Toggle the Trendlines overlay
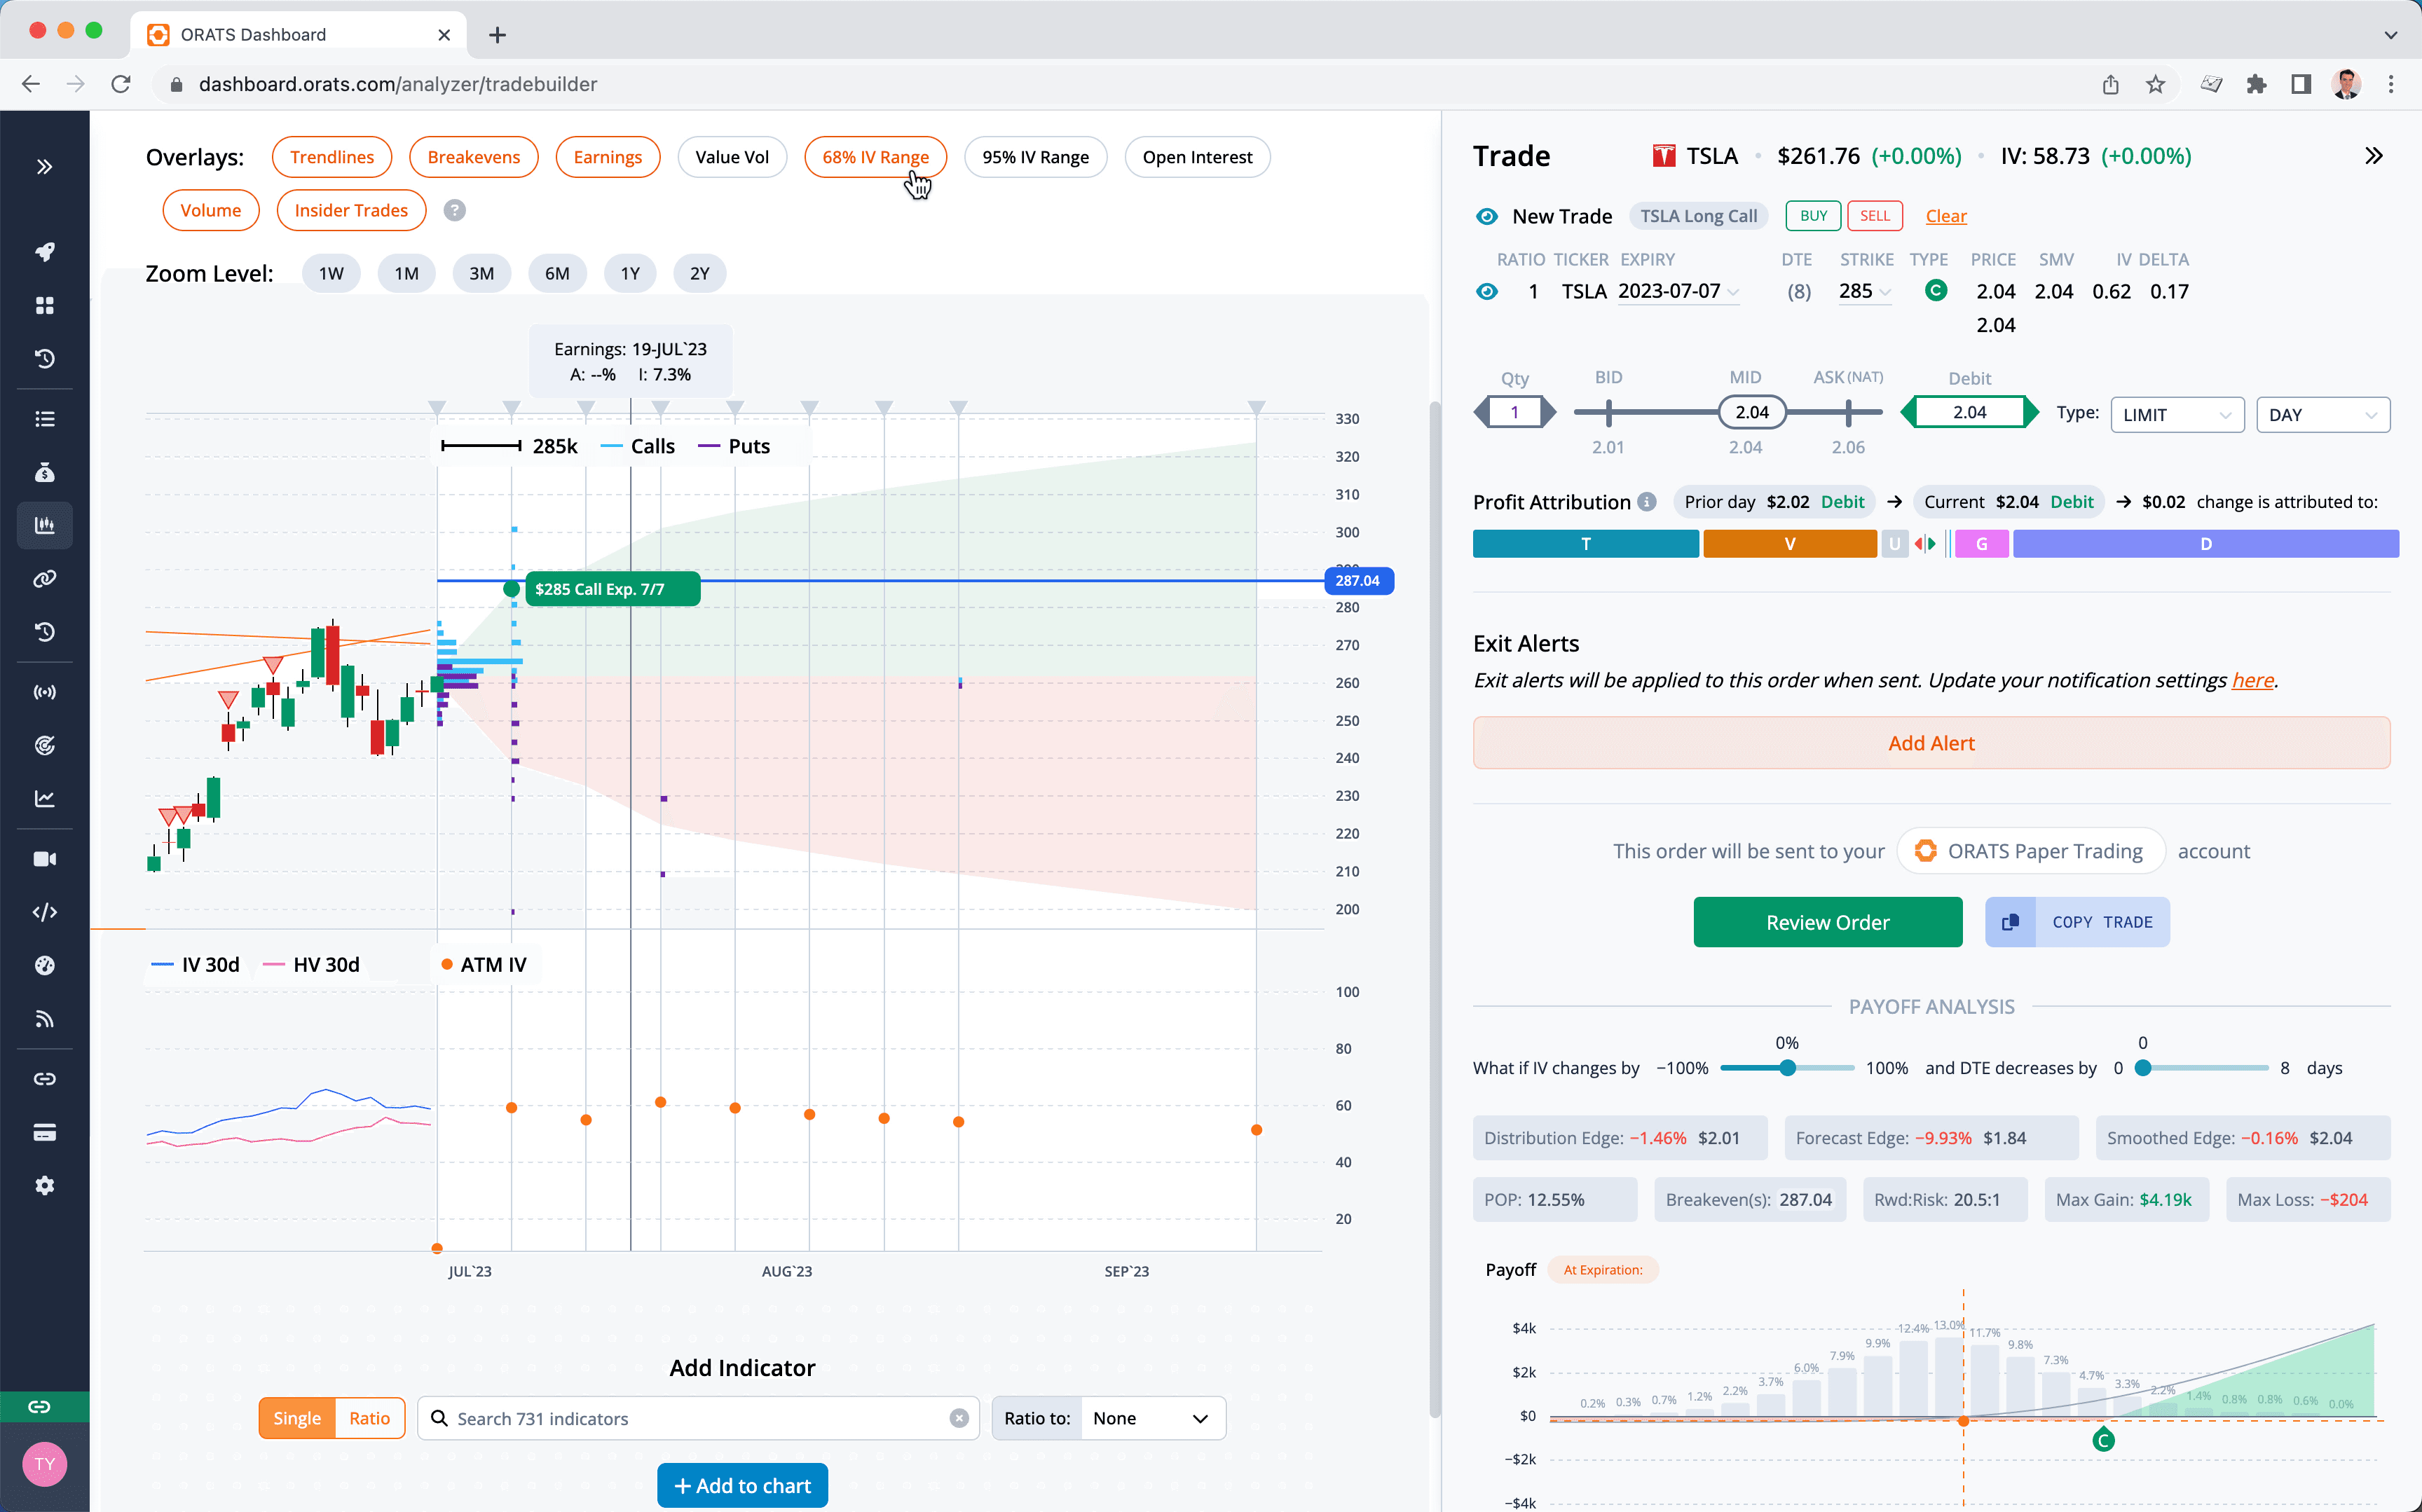 [x=332, y=157]
